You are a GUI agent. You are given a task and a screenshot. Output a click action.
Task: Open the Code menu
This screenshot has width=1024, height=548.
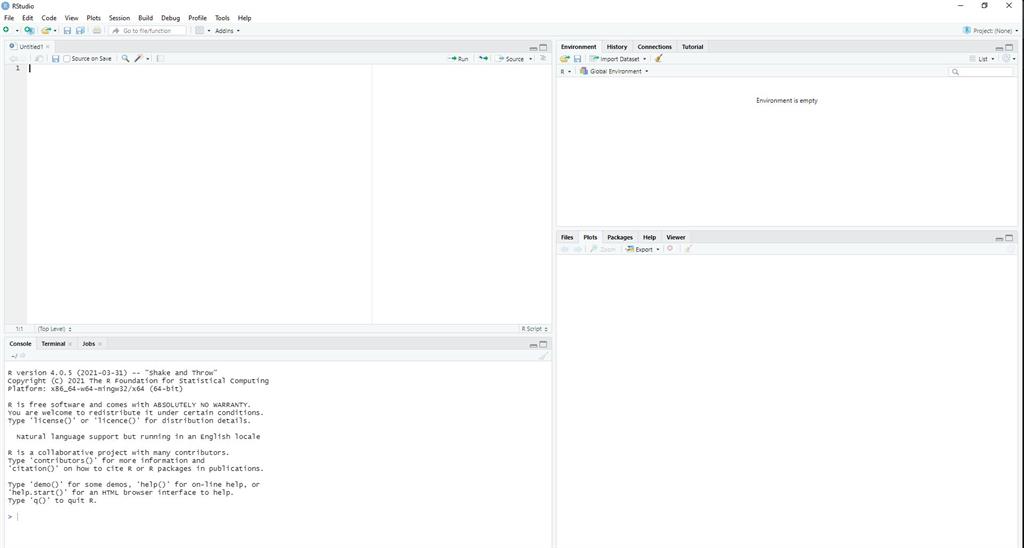pyautogui.click(x=49, y=18)
